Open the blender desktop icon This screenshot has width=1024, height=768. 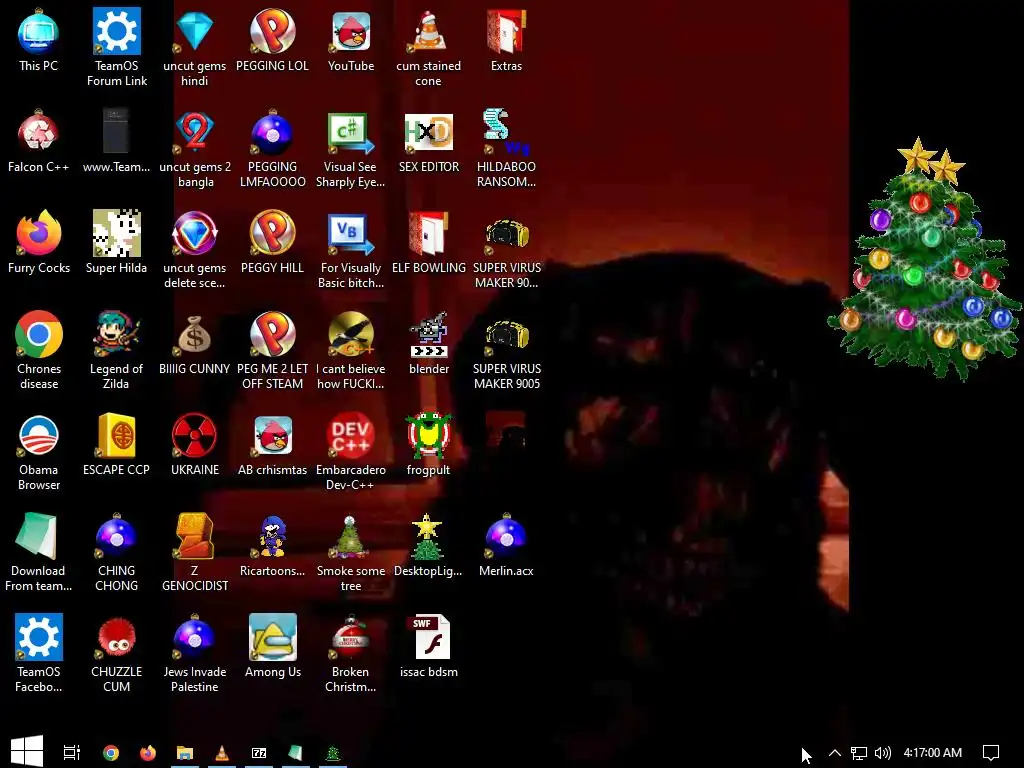point(428,344)
